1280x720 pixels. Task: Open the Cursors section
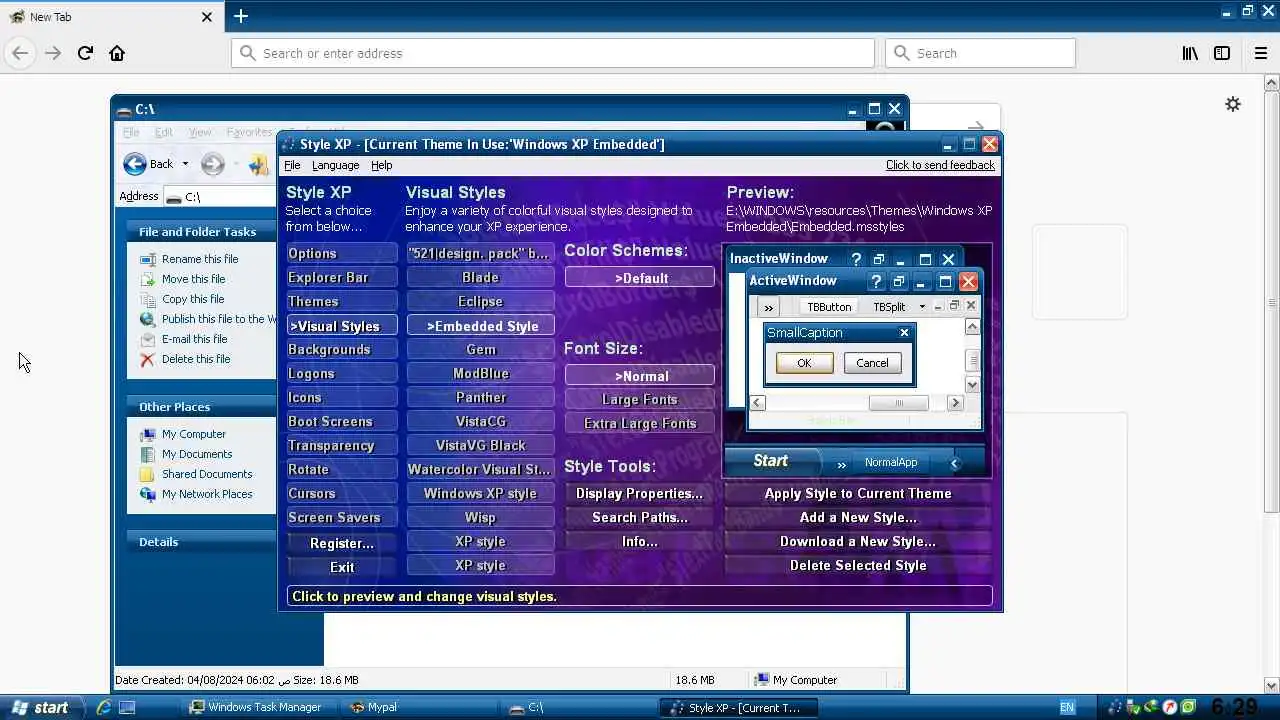tap(342, 494)
